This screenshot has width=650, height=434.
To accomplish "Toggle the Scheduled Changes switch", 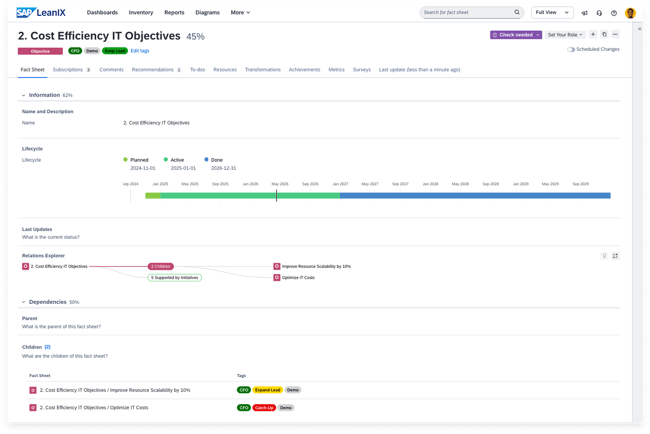I will tap(571, 49).
